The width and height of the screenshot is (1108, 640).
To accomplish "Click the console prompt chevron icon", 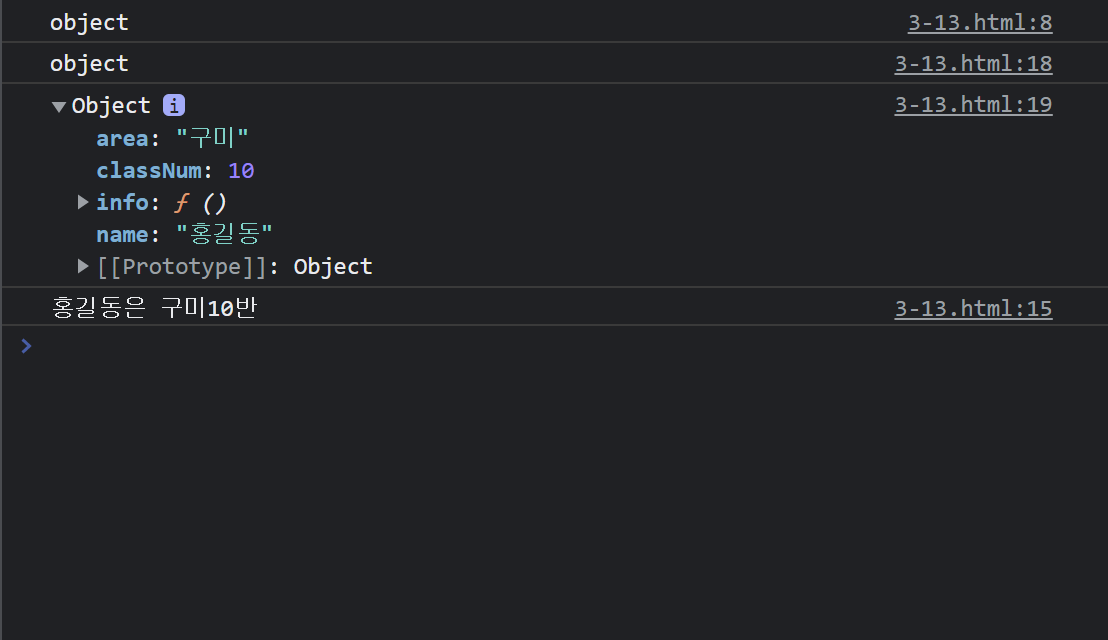I will [x=26, y=346].
